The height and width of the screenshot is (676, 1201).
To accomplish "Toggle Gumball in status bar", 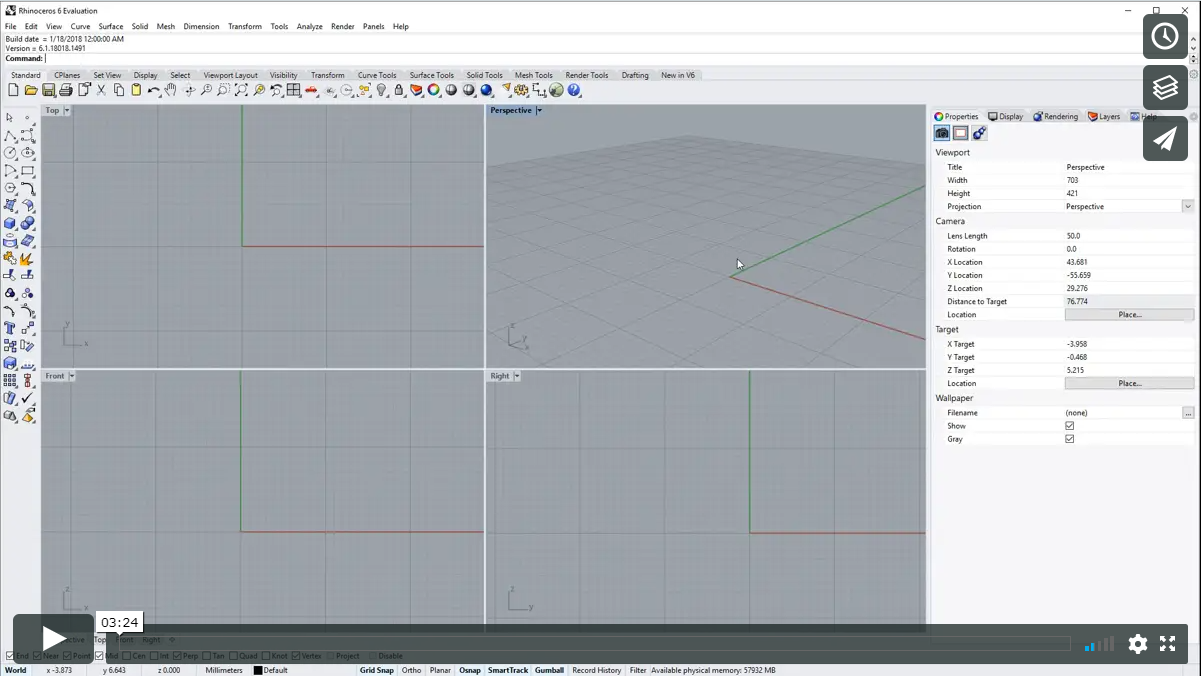I will [x=549, y=670].
